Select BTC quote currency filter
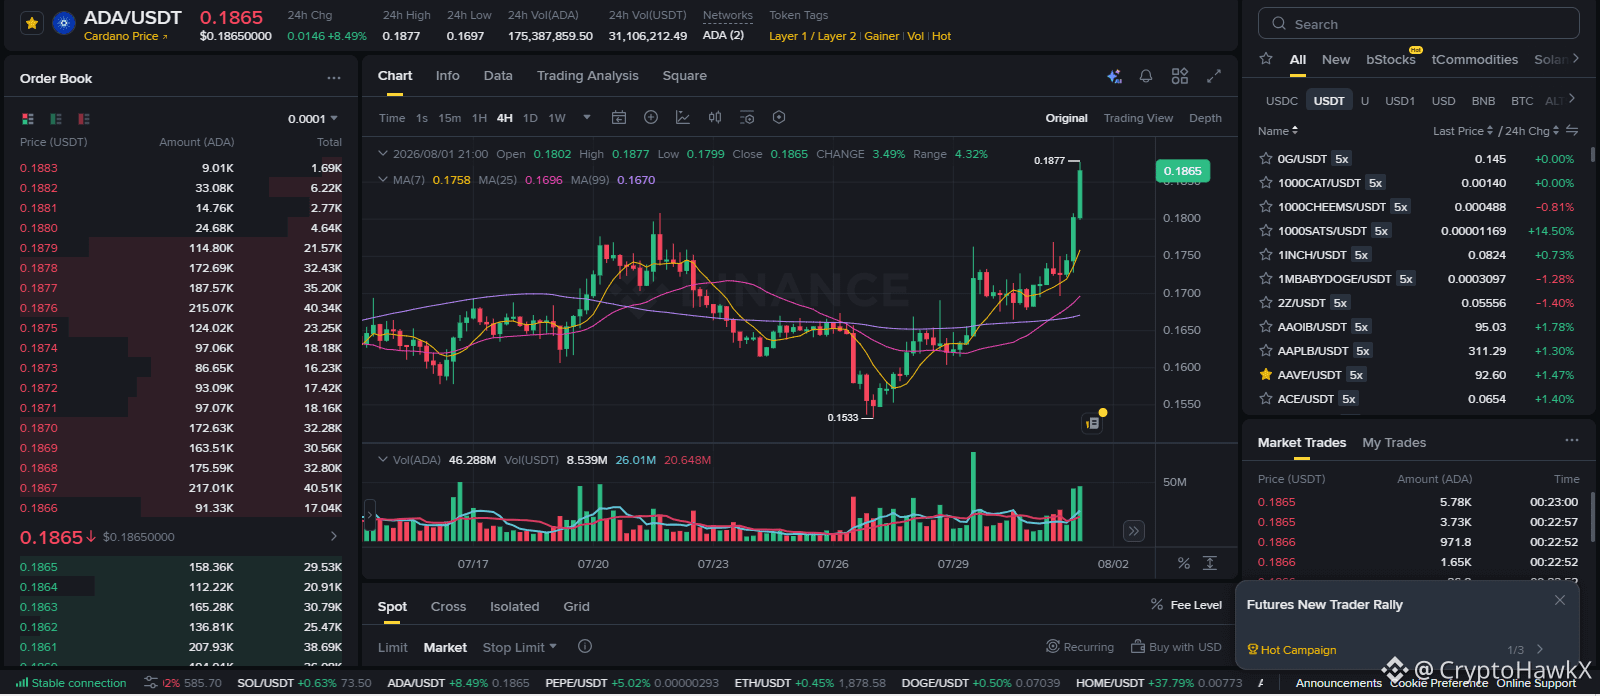 1522,101
